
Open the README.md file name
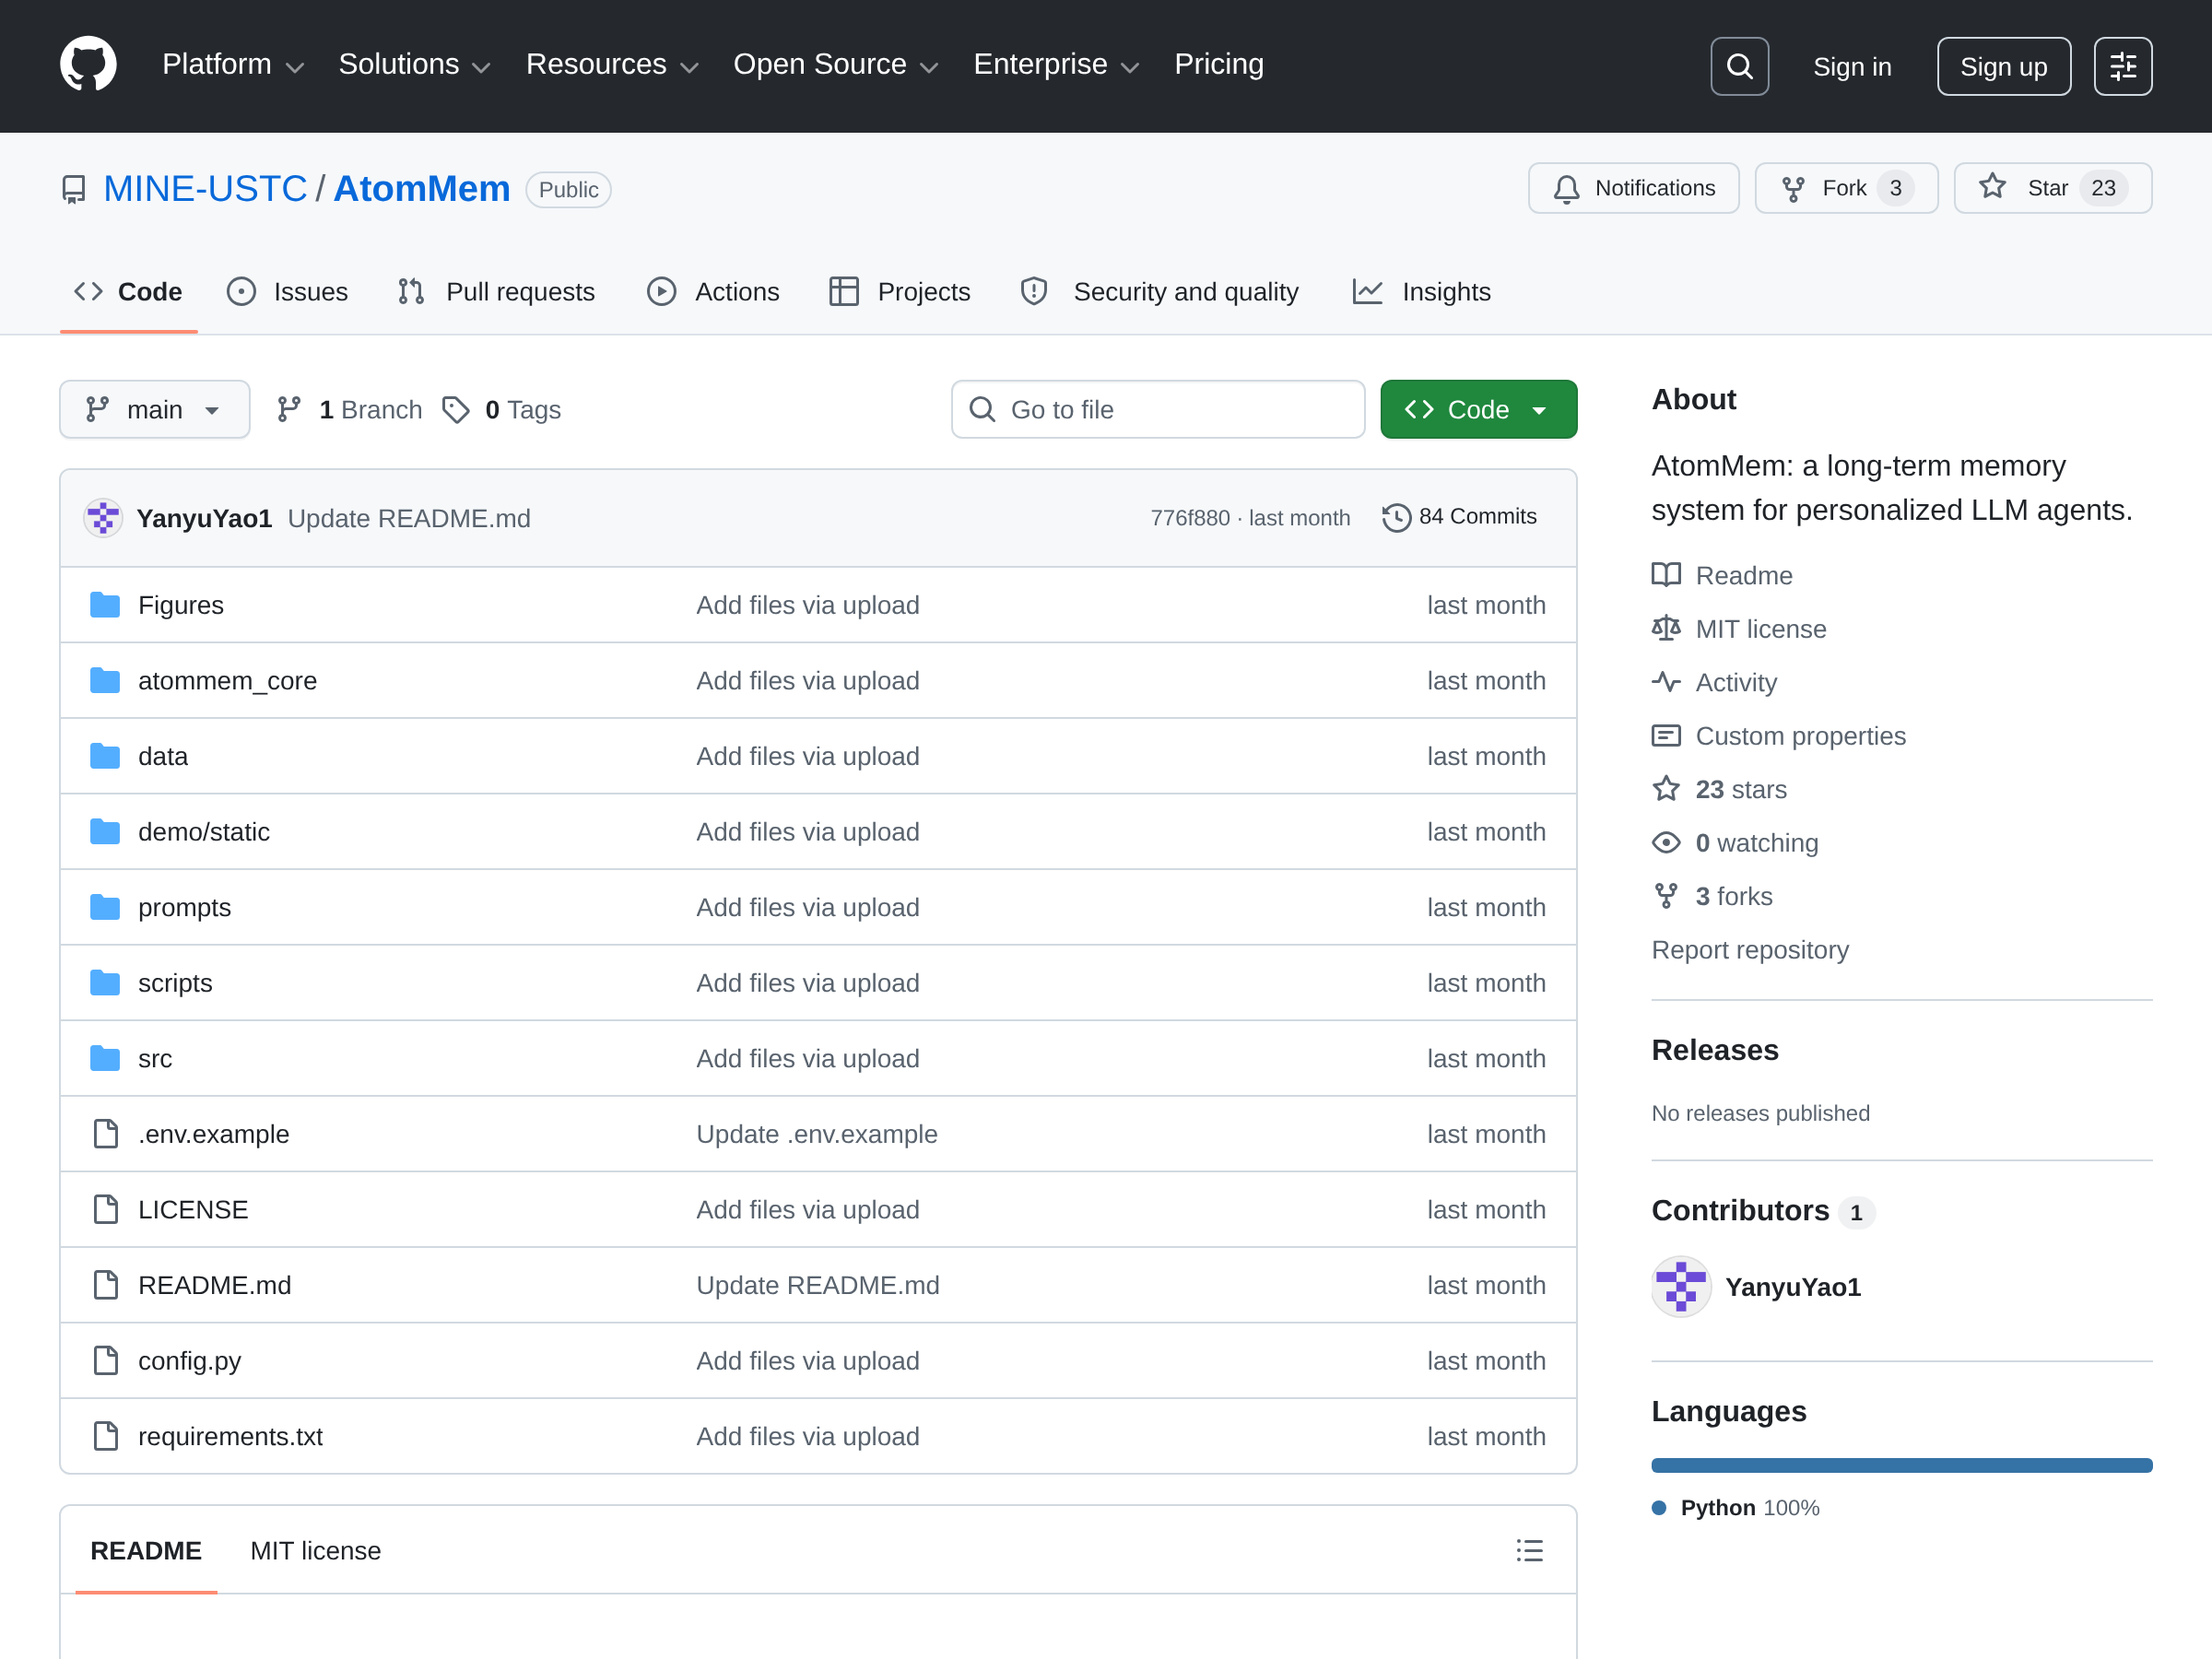click(215, 1285)
